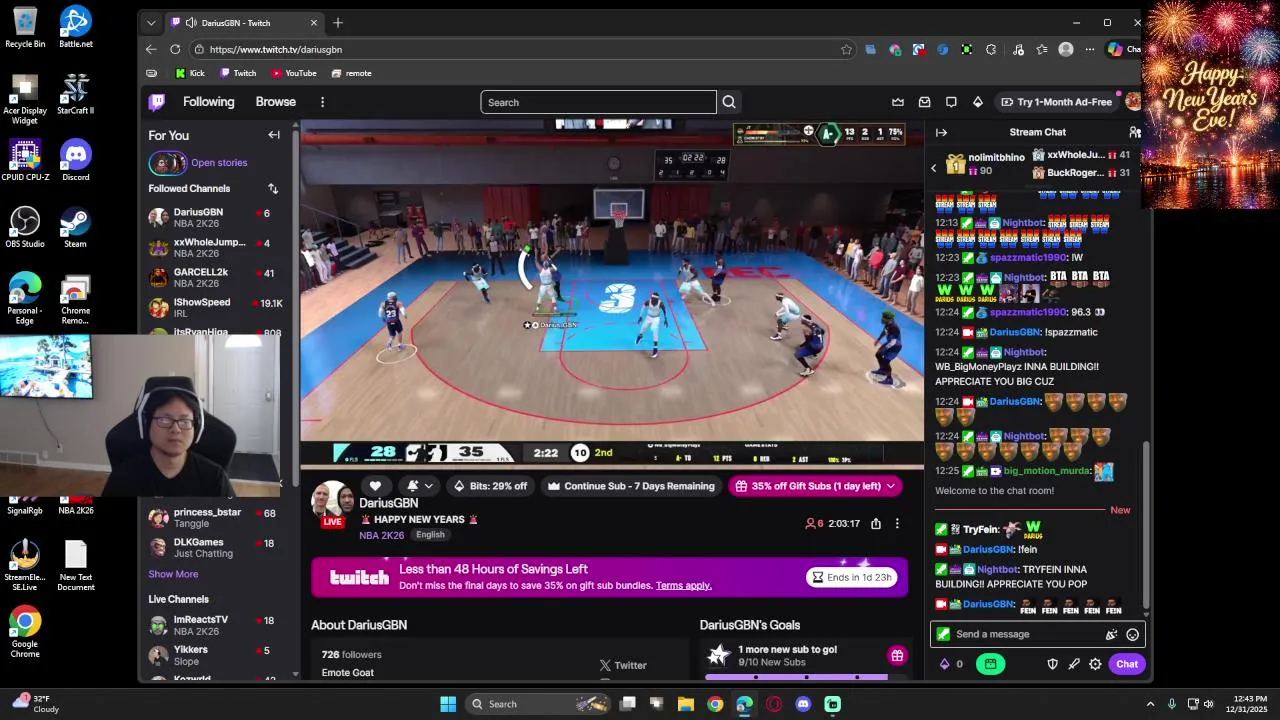Click the NBA 2K26 category link
This screenshot has height=720, width=1280.
click(381, 535)
